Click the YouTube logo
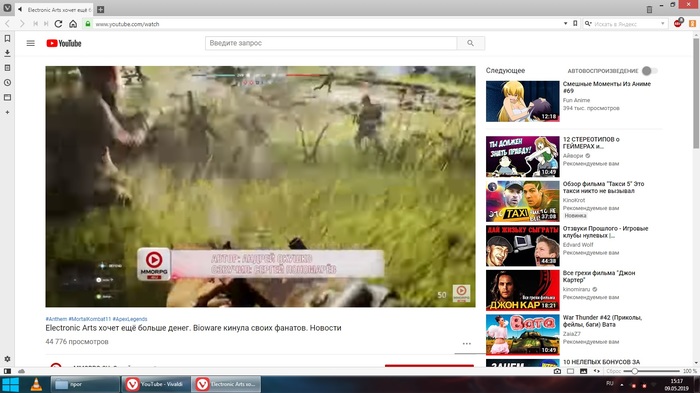The height and width of the screenshot is (393, 700). [x=64, y=43]
